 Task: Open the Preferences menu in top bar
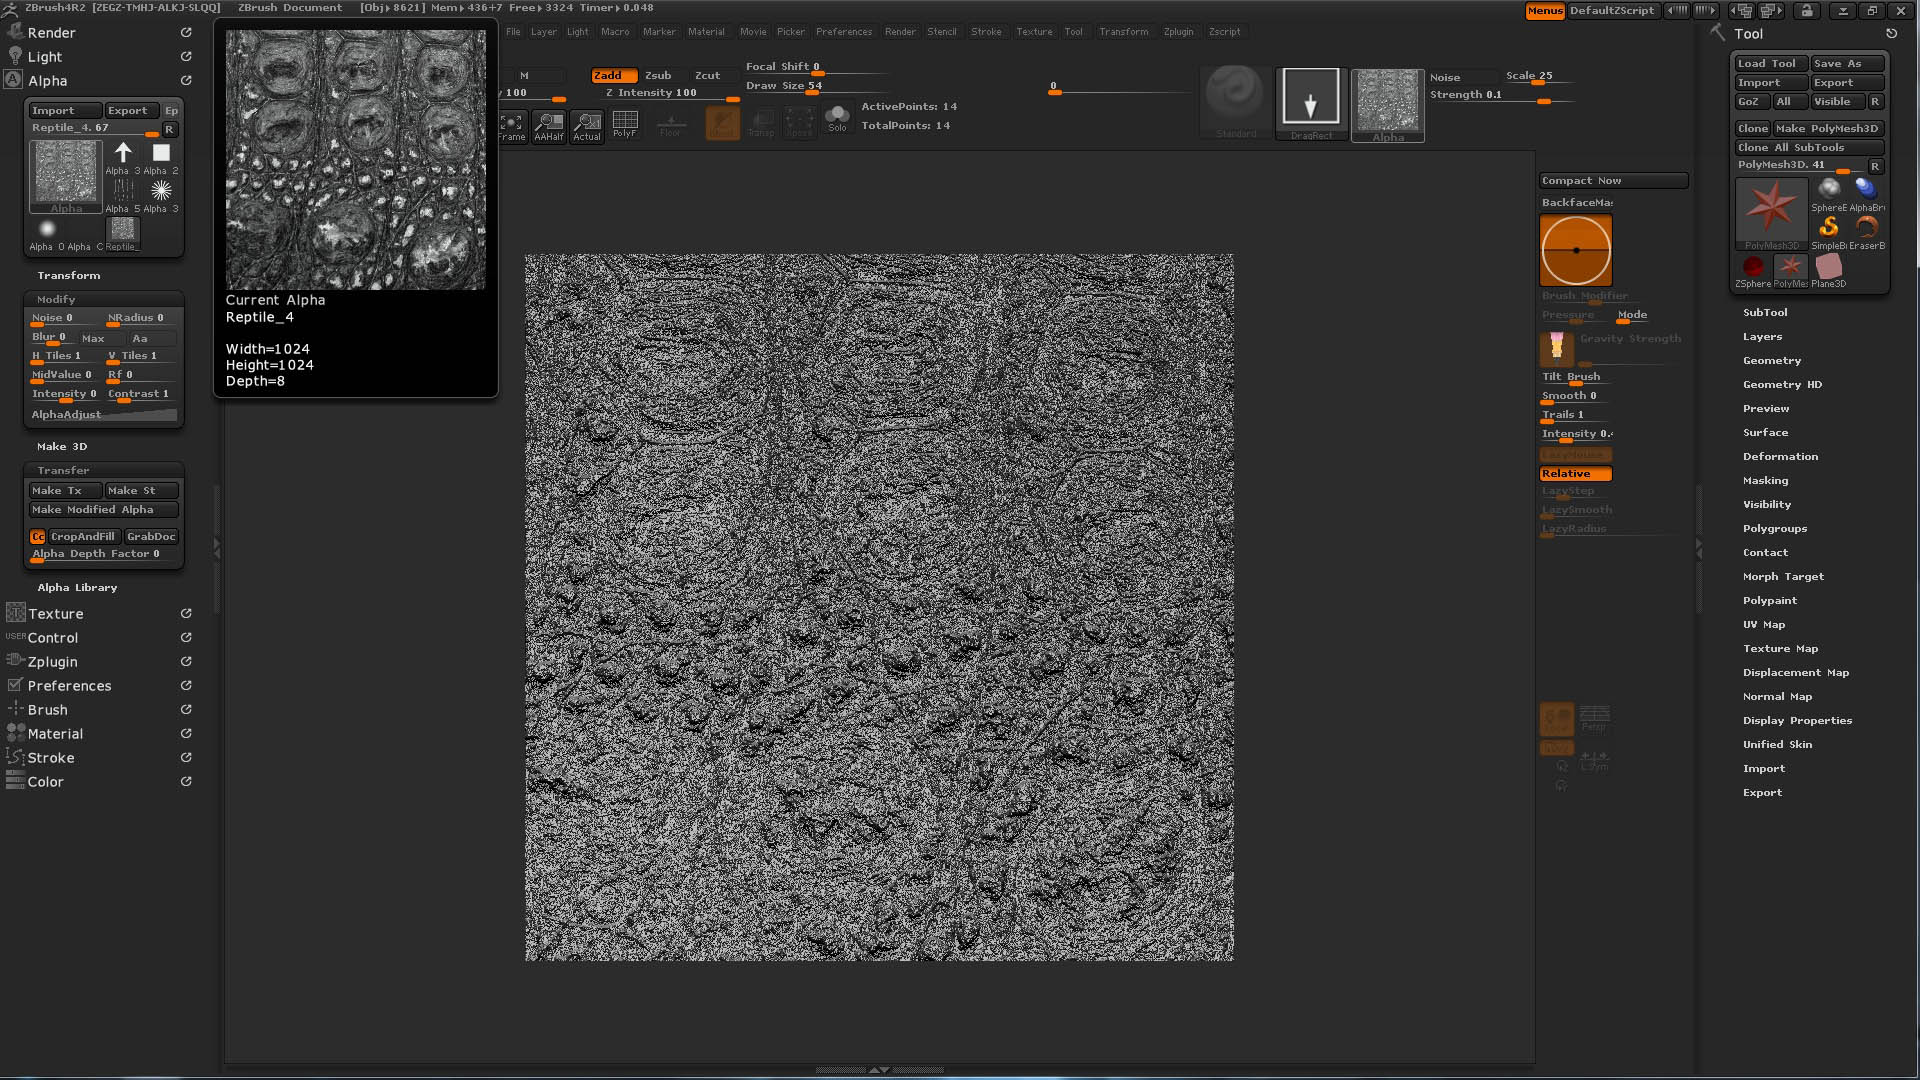pyautogui.click(x=844, y=32)
